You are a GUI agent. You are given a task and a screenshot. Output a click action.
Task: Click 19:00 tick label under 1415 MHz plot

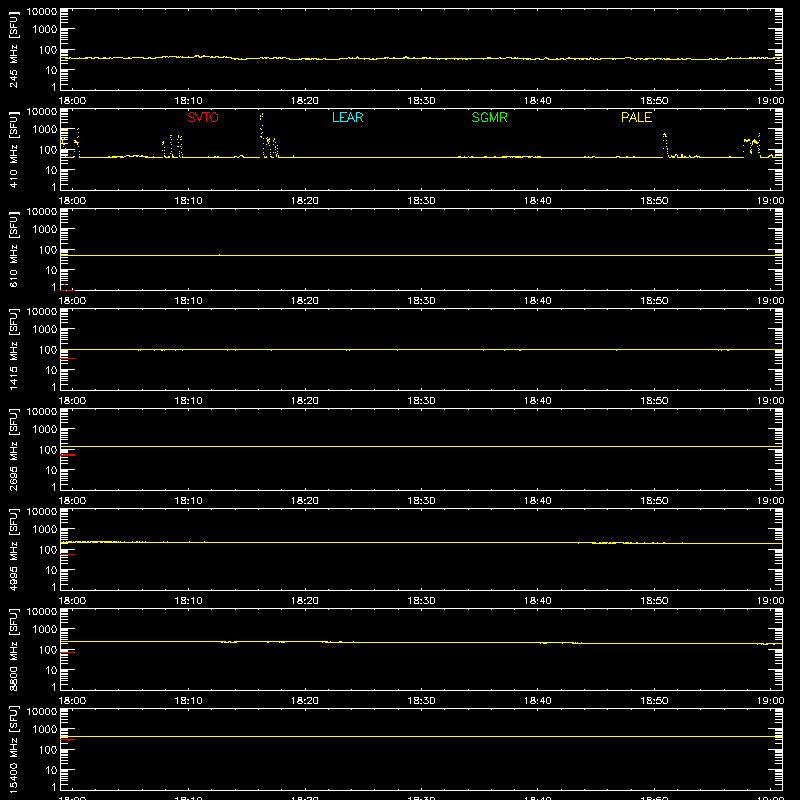(770, 401)
